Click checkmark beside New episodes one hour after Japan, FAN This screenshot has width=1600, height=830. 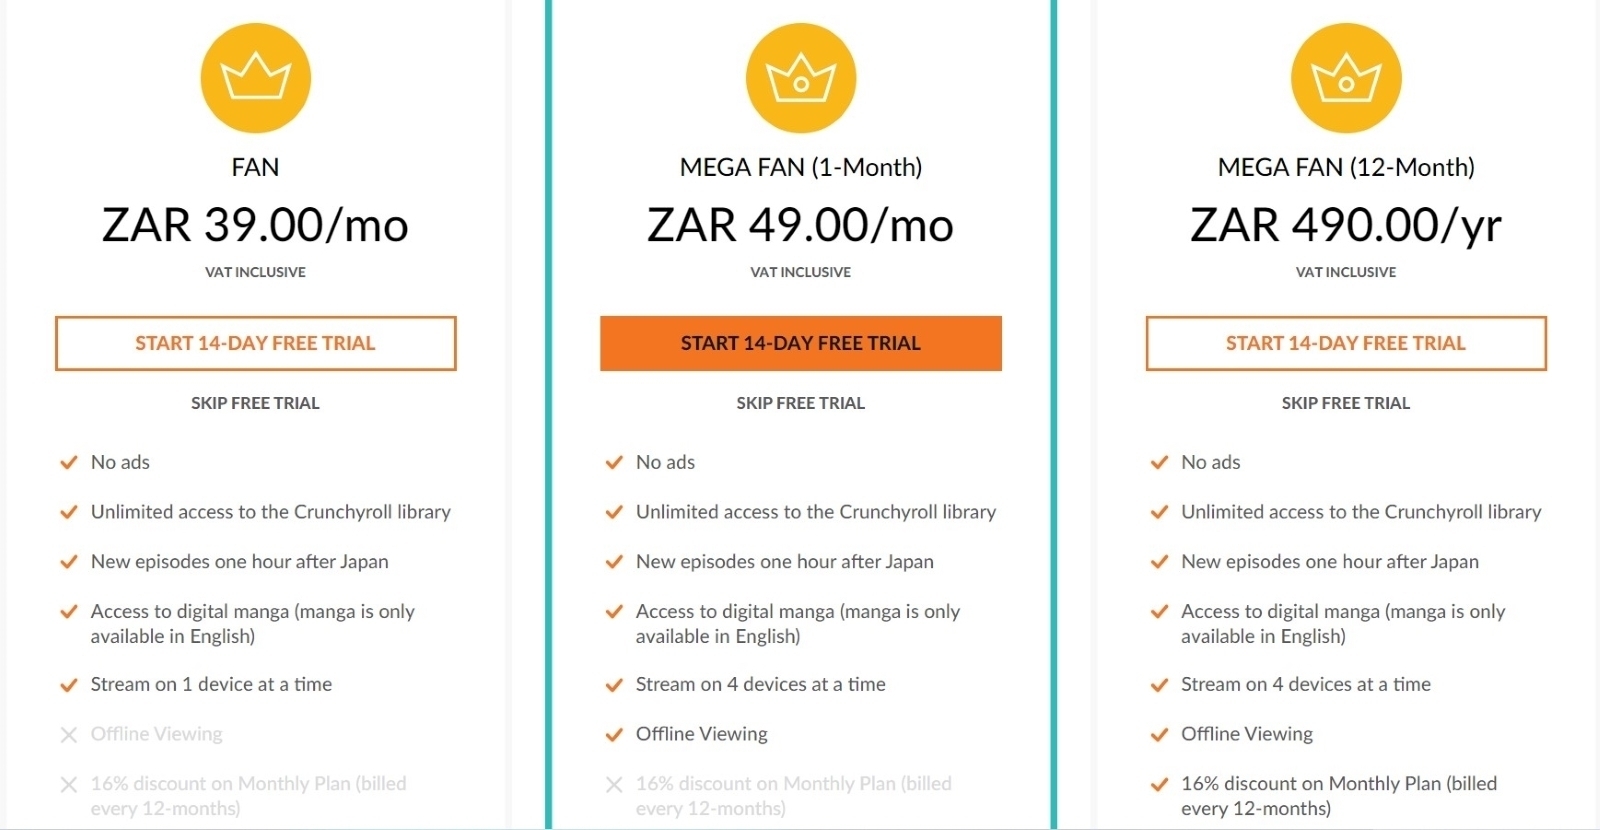click(68, 562)
